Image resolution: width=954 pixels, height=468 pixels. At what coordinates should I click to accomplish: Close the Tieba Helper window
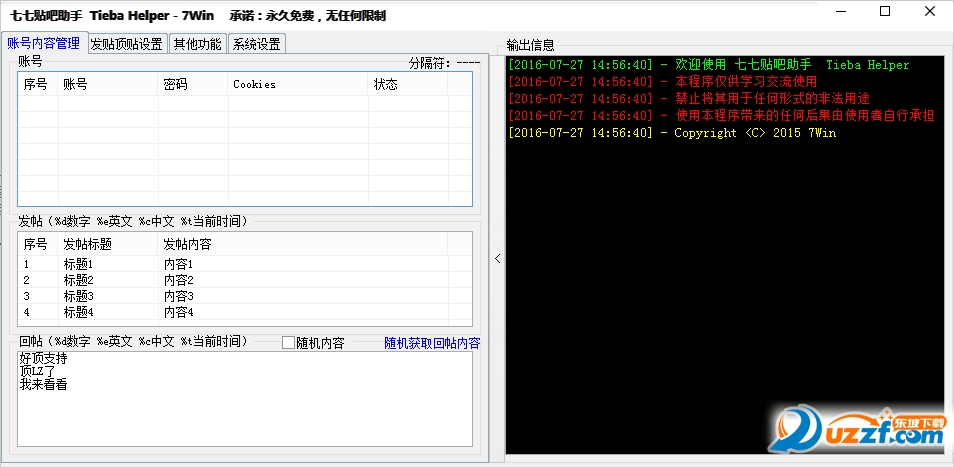point(930,12)
